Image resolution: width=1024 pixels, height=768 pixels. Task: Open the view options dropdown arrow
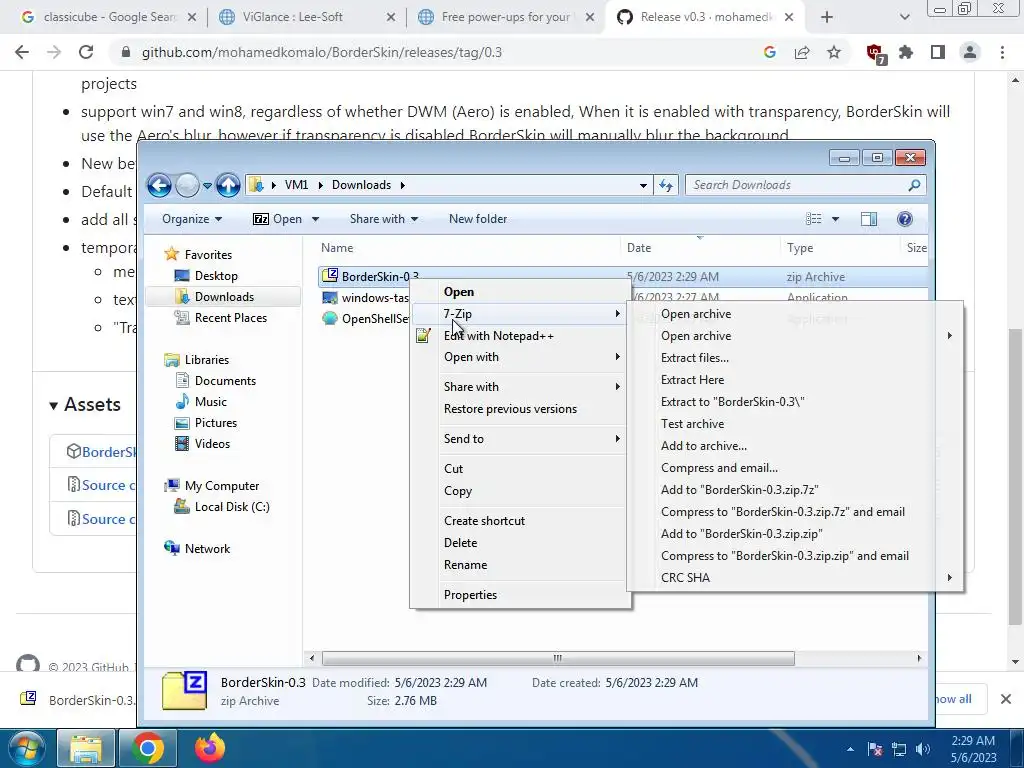click(x=835, y=219)
